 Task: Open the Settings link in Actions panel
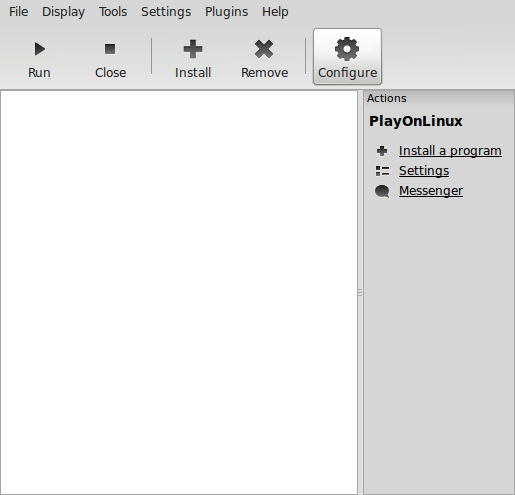[424, 171]
